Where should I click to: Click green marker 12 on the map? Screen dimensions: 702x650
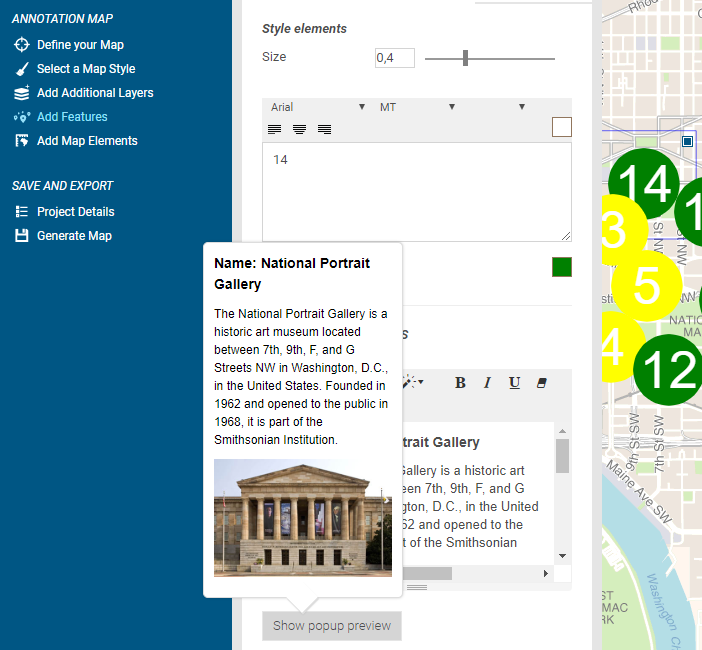[669, 370]
